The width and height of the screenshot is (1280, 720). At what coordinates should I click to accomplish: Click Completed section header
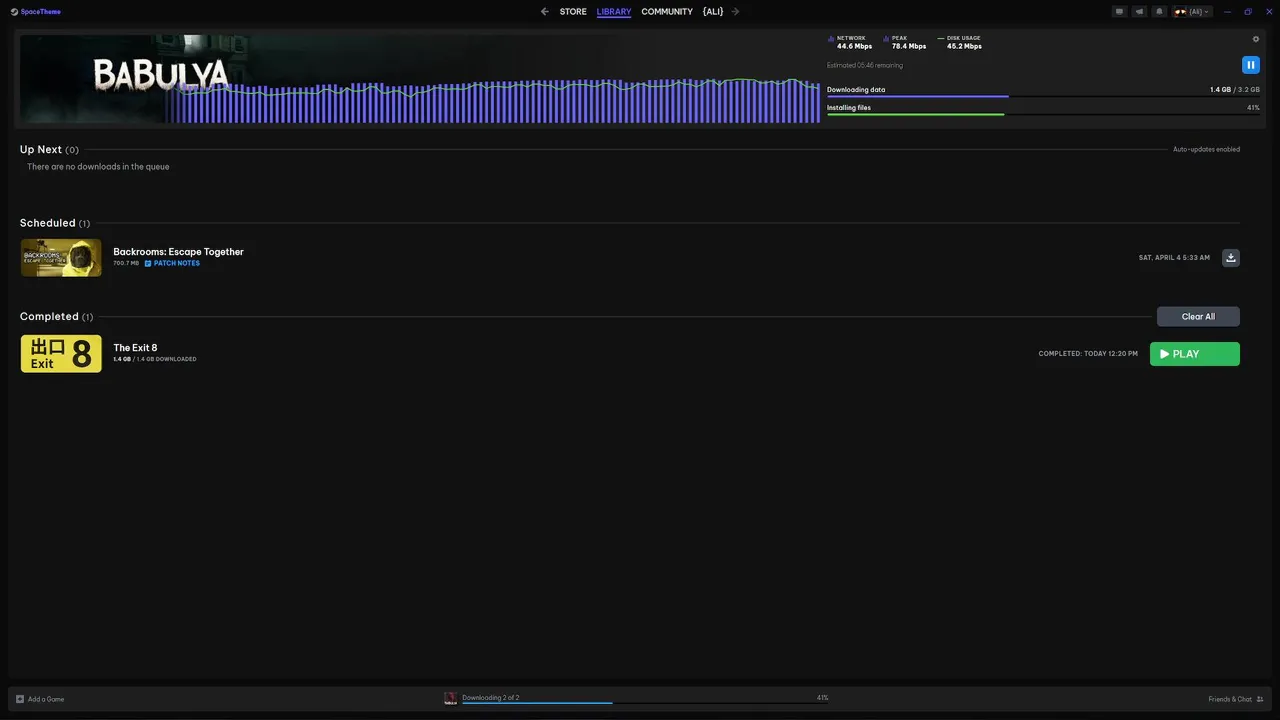(x=57, y=317)
